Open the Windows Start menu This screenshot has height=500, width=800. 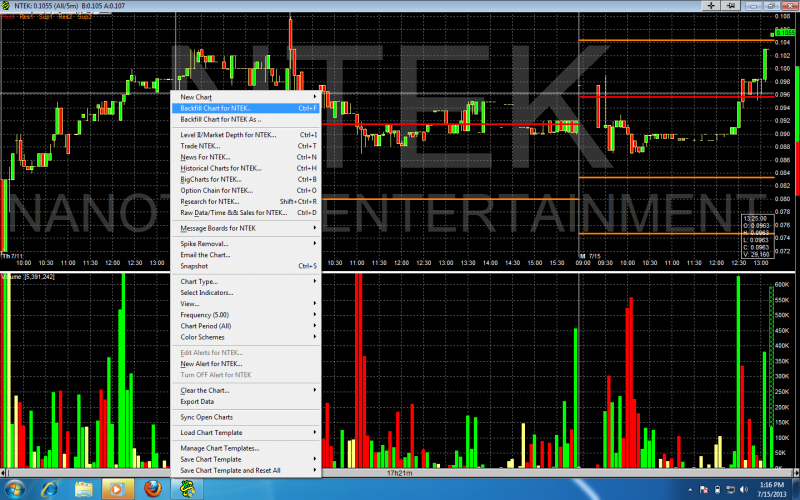point(14,489)
